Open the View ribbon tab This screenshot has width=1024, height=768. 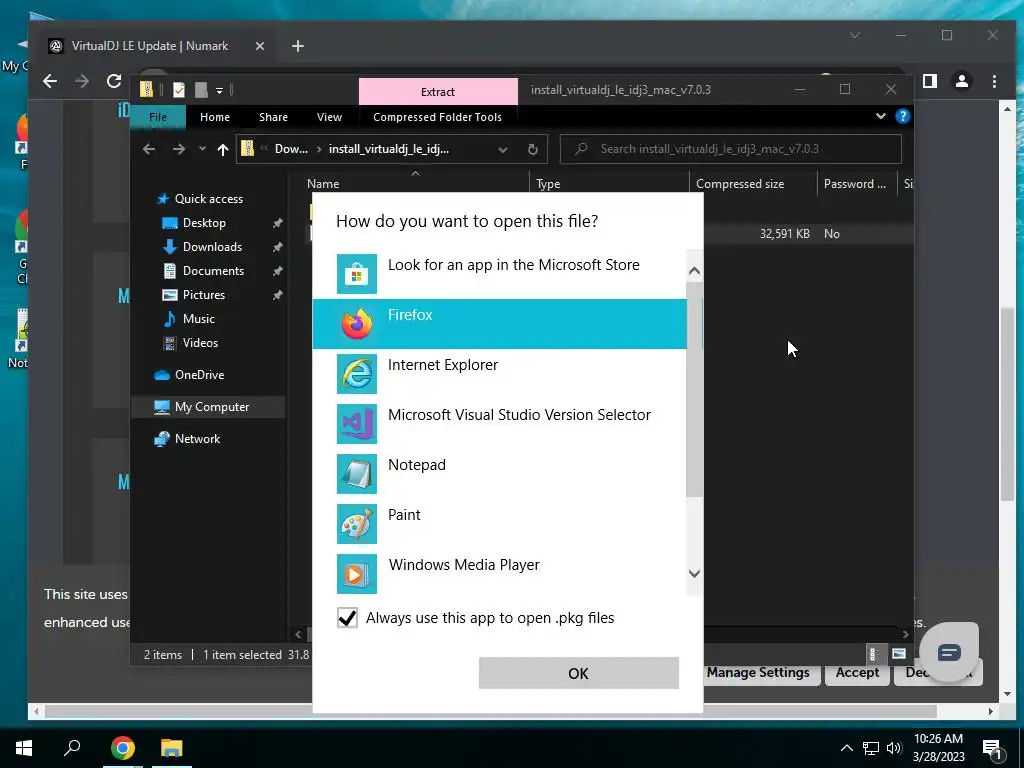329,117
